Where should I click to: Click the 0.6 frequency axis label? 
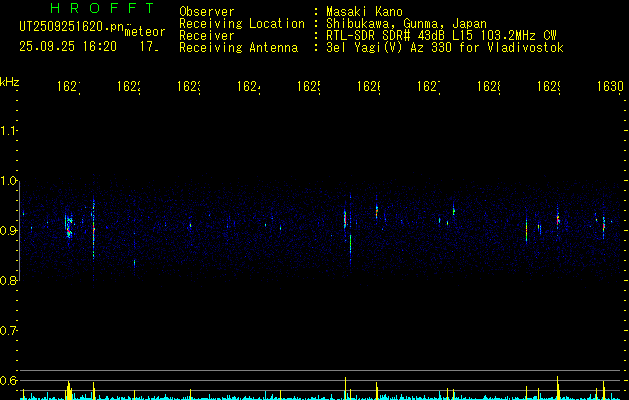(x=8, y=380)
